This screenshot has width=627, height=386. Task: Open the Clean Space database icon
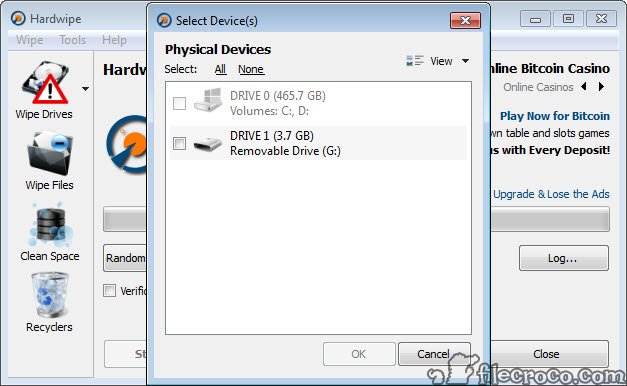tap(50, 225)
